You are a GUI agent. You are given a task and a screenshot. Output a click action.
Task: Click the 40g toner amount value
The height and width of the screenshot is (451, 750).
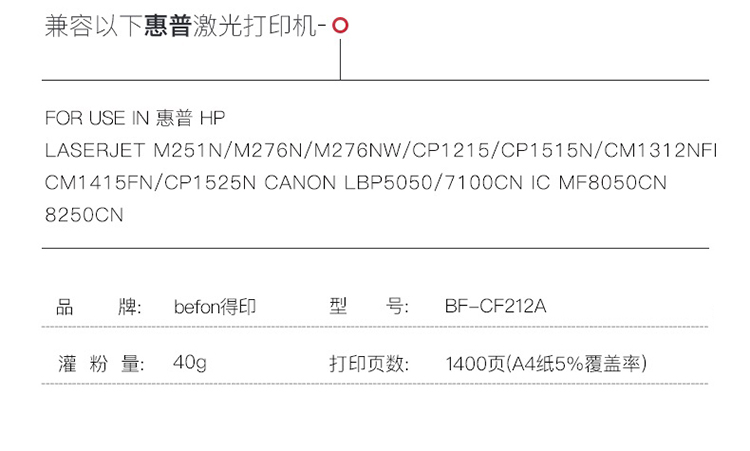[190, 363]
